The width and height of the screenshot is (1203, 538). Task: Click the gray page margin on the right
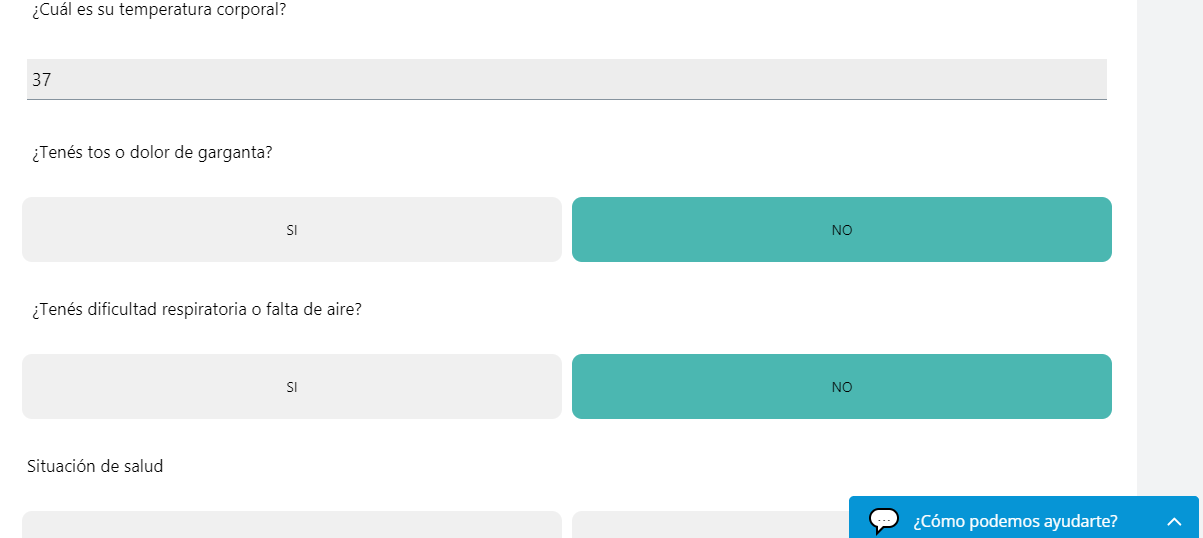coord(1170,250)
